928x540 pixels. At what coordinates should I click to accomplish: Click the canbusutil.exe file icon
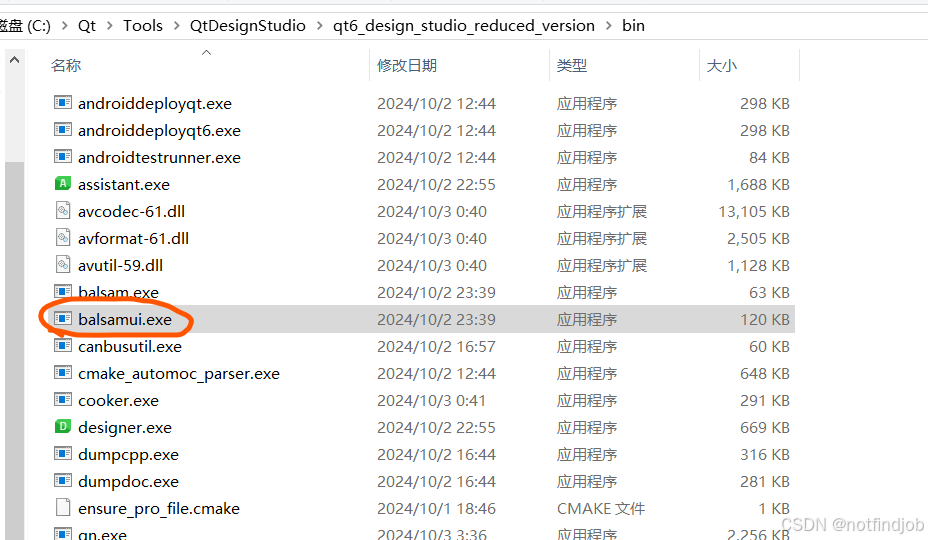pos(63,346)
